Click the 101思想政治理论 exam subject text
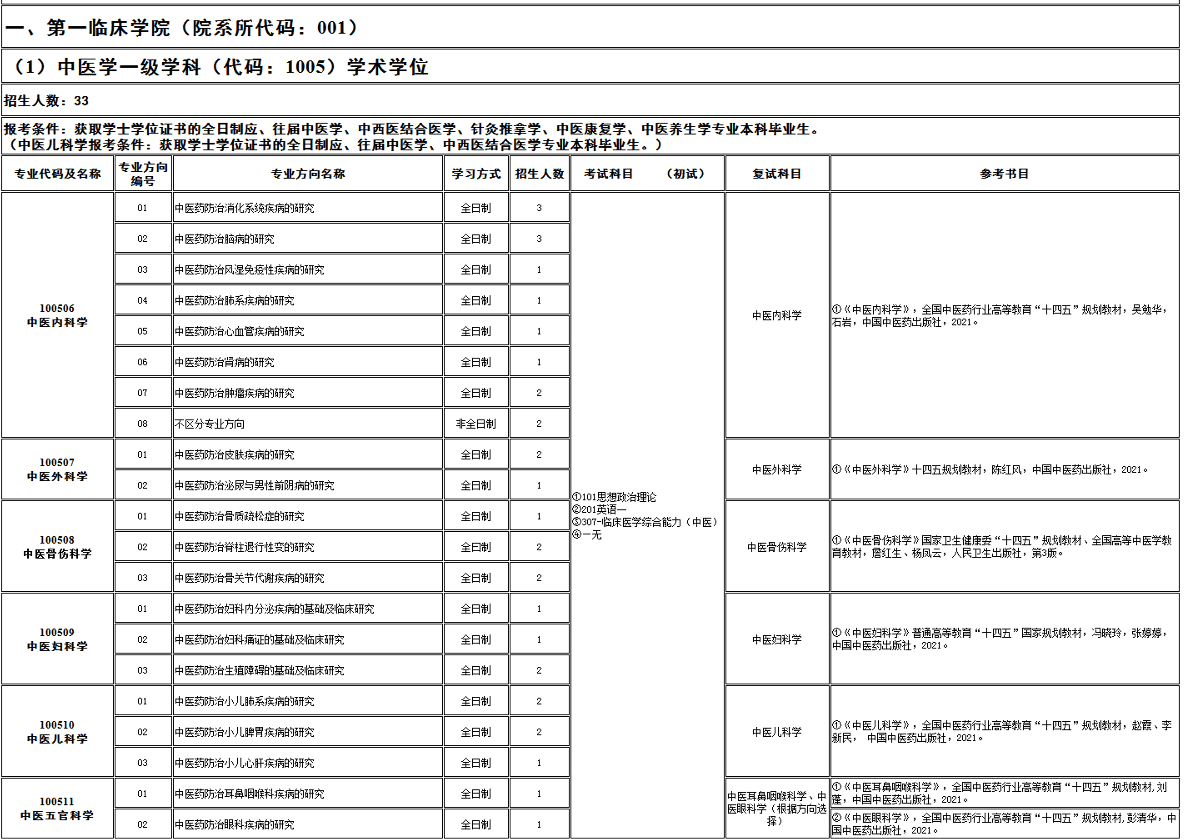Viewport: 1185px width, 839px height. click(x=614, y=497)
